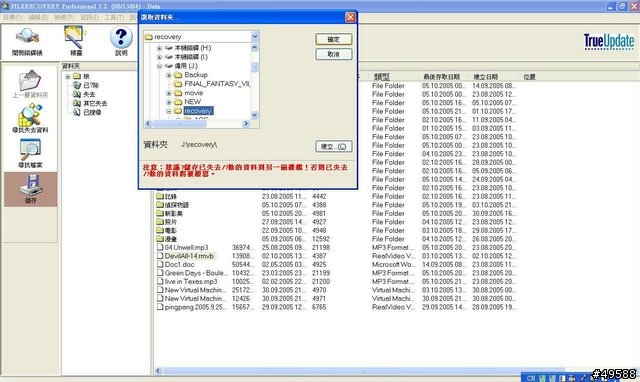Click the drive (I:) icon in dialog

tap(169, 57)
